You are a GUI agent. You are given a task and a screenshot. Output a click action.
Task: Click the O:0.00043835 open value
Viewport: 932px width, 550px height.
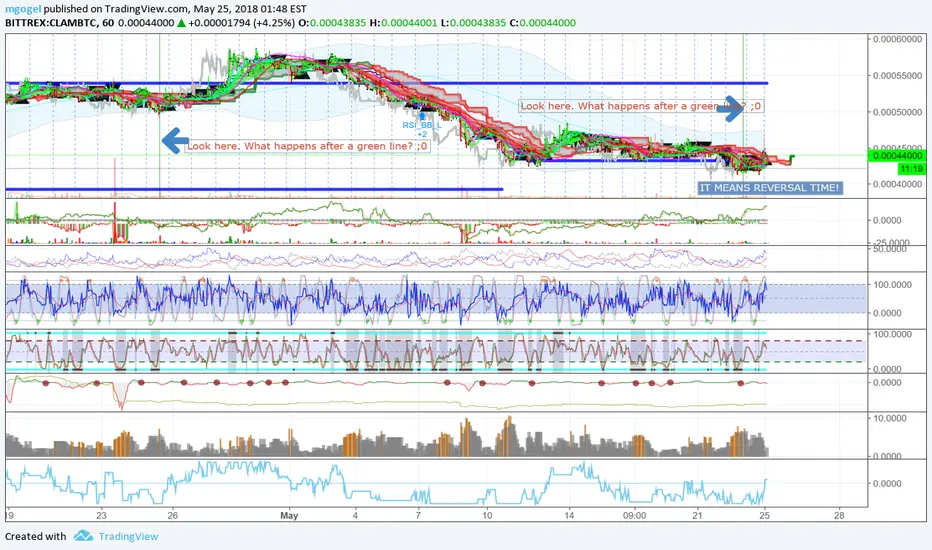point(331,23)
